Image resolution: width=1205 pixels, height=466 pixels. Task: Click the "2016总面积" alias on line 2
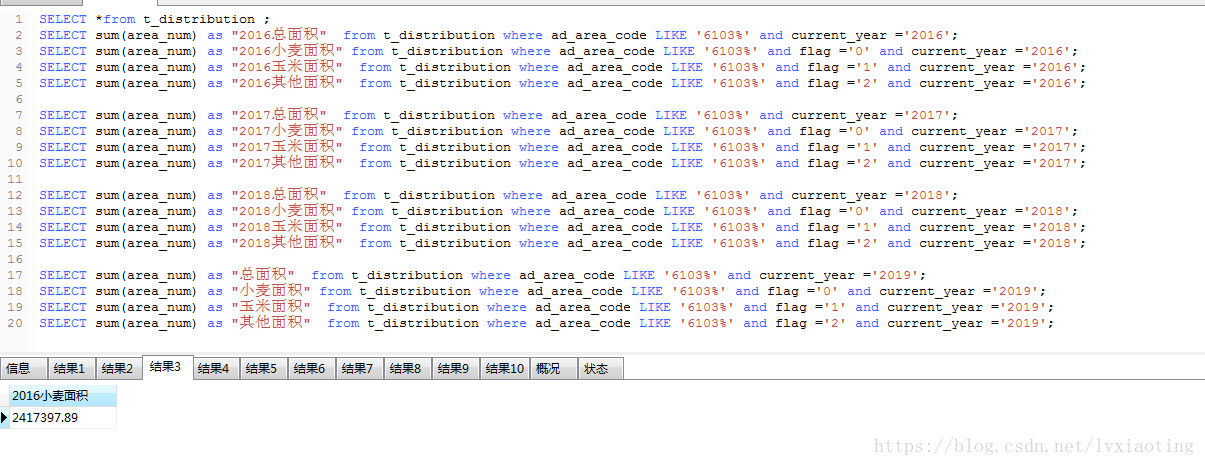tap(279, 35)
